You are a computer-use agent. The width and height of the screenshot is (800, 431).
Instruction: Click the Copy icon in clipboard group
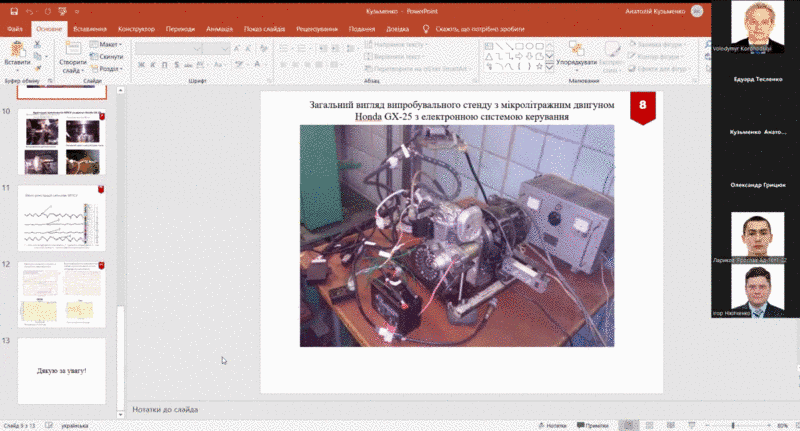coord(37,56)
